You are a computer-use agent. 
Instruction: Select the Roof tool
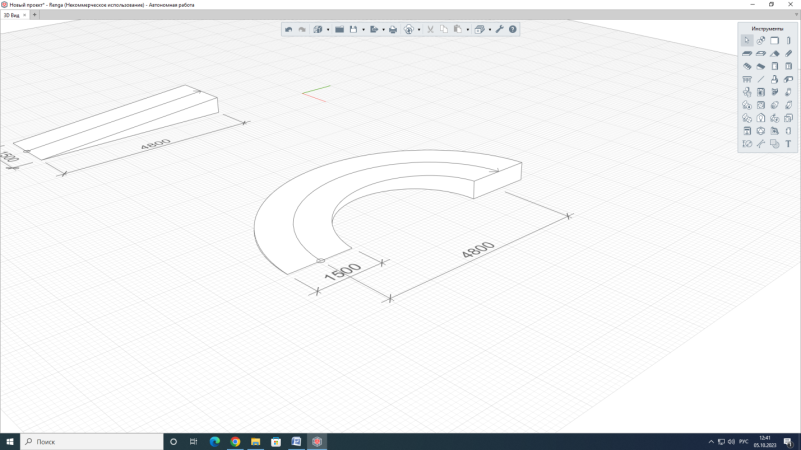click(x=774, y=53)
